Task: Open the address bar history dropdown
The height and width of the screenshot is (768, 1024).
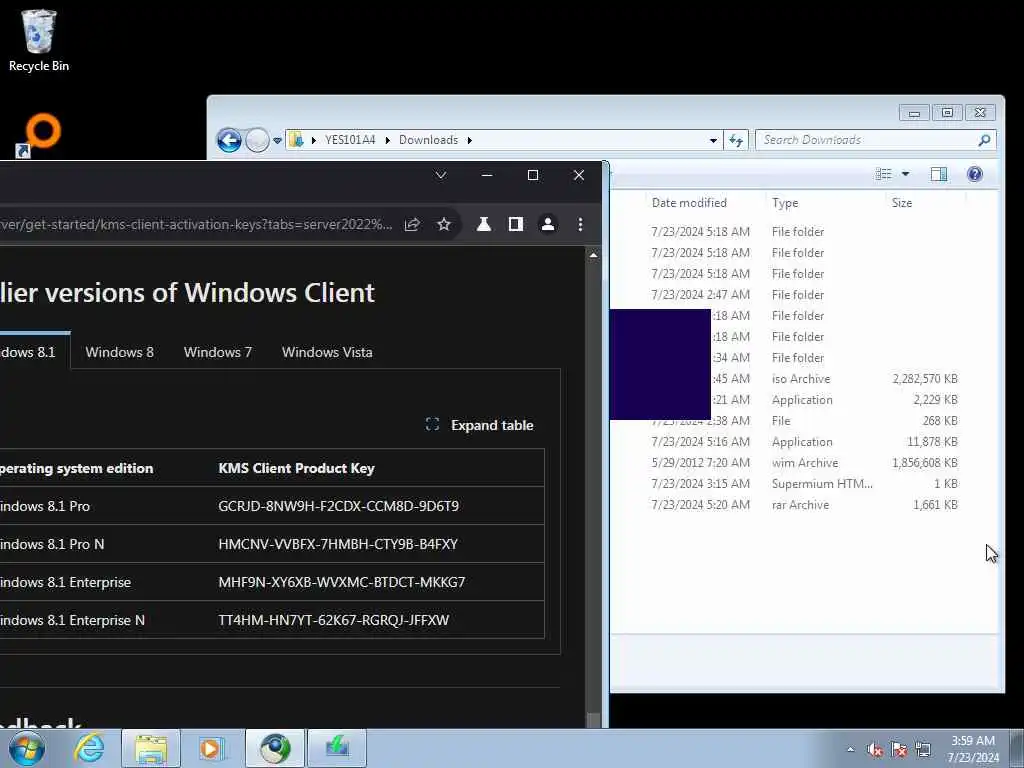Action: (712, 140)
